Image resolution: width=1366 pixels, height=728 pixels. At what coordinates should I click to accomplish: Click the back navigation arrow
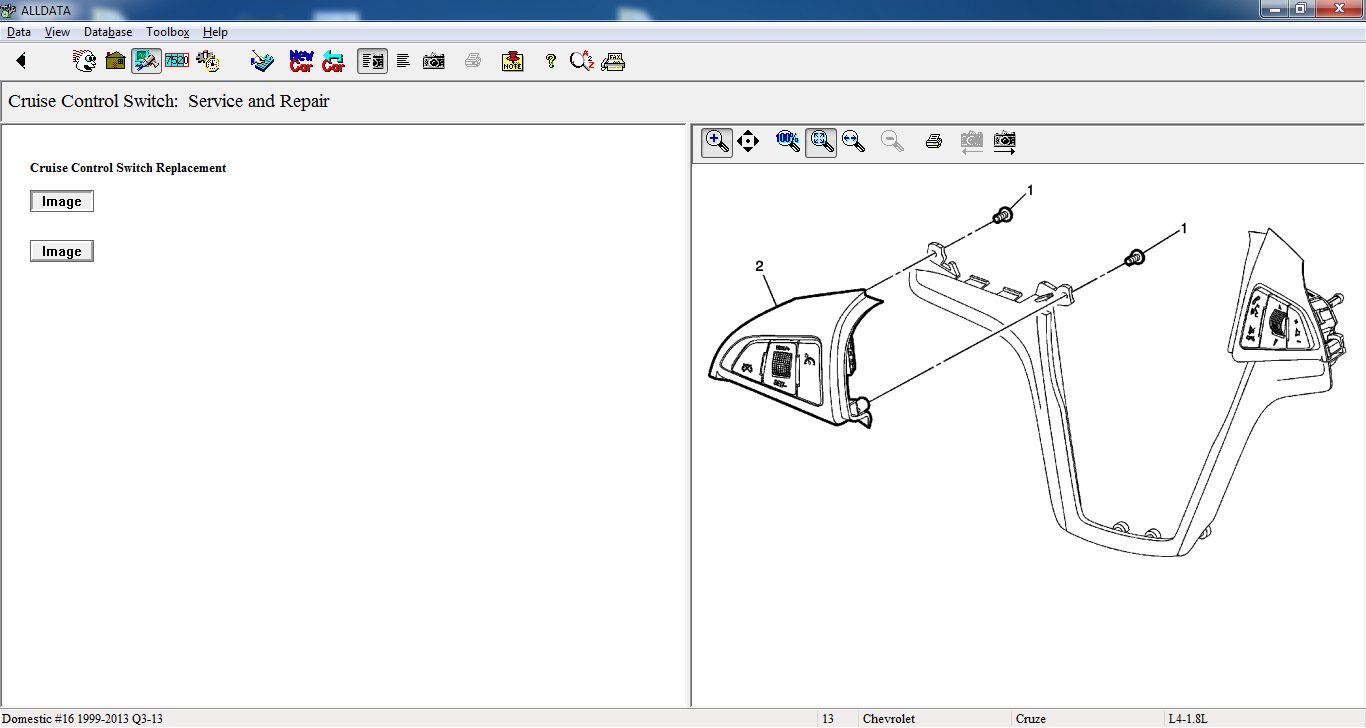coord(20,61)
